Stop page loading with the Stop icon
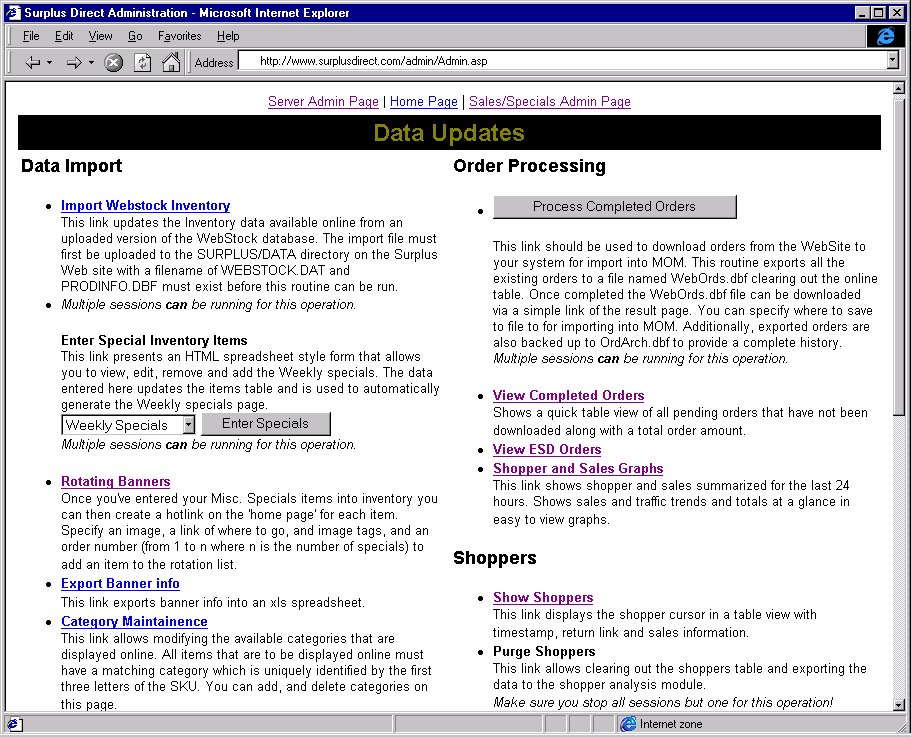 click(113, 62)
